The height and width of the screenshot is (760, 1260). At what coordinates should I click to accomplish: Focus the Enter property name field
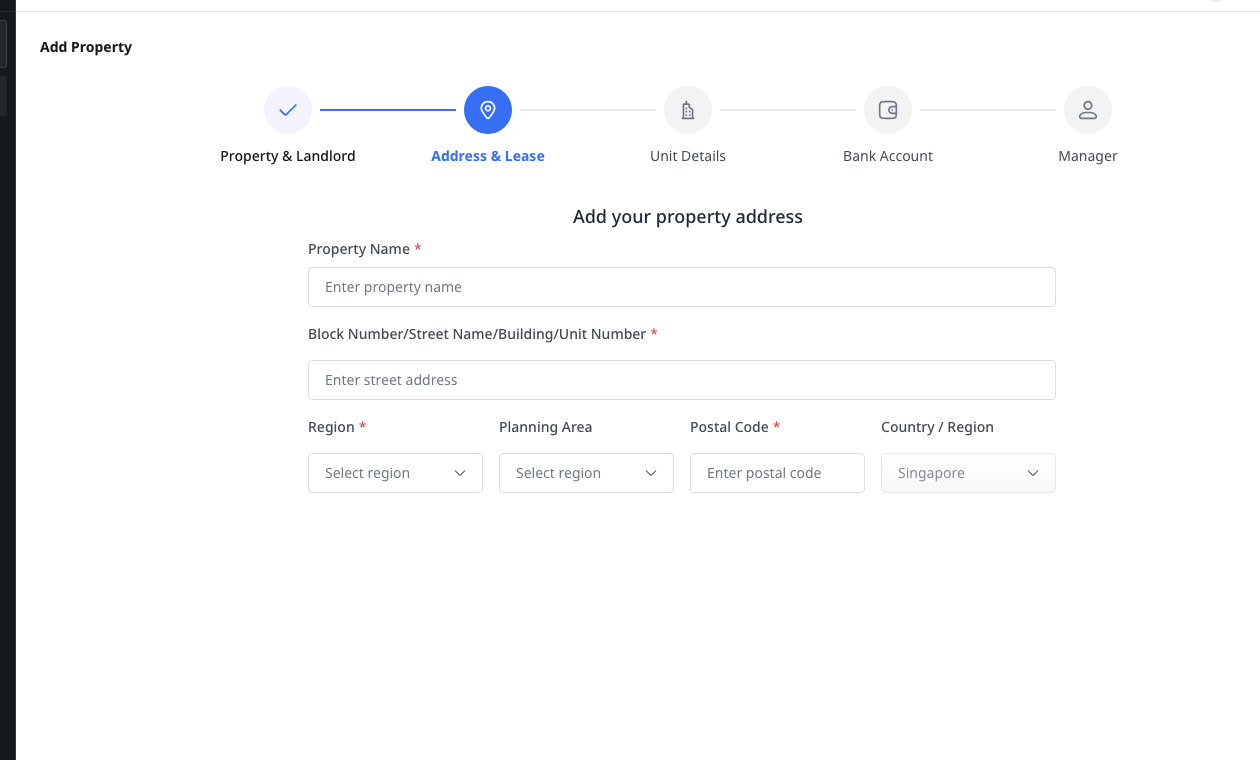(682, 287)
